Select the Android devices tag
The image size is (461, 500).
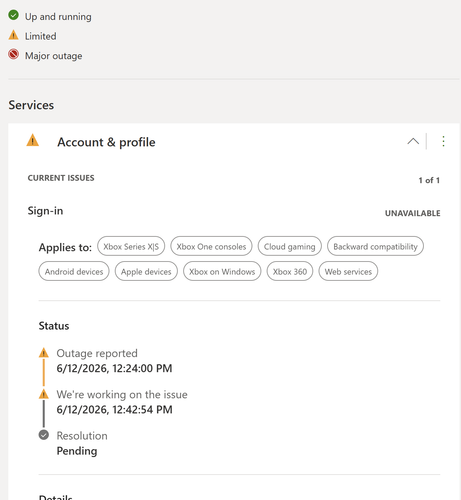pyautogui.click(x=74, y=271)
